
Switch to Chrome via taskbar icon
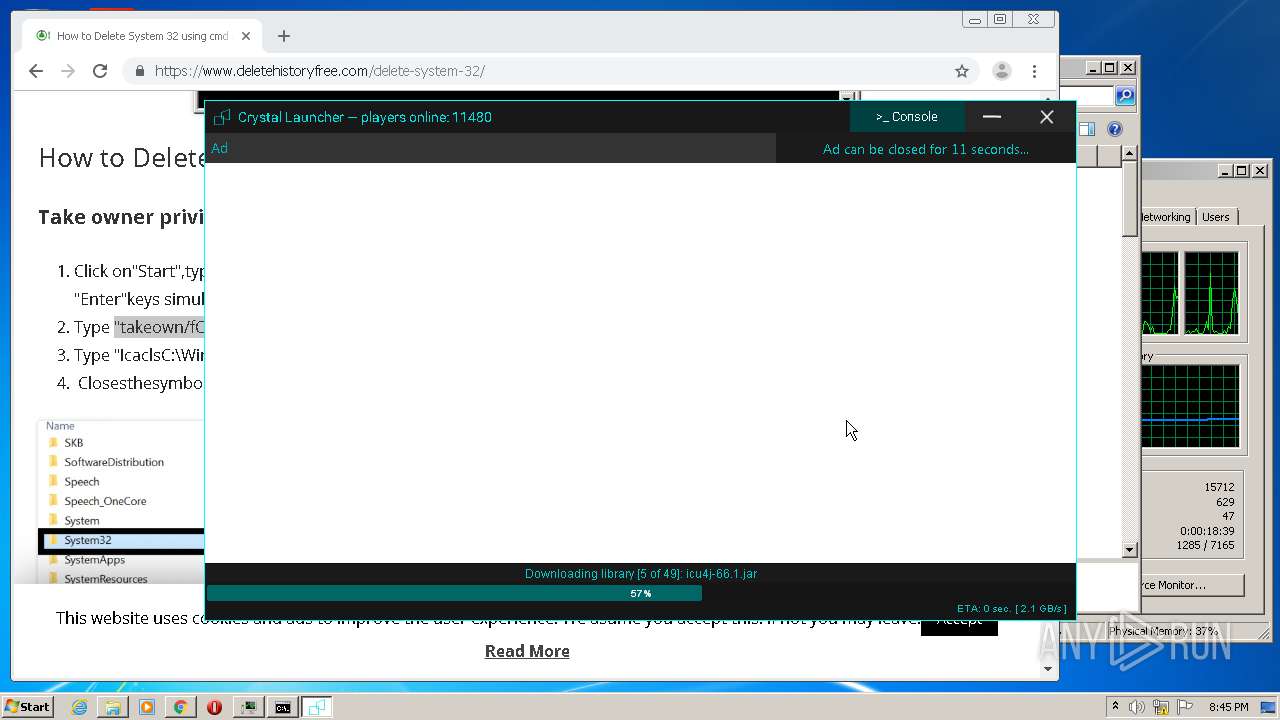[x=180, y=707]
